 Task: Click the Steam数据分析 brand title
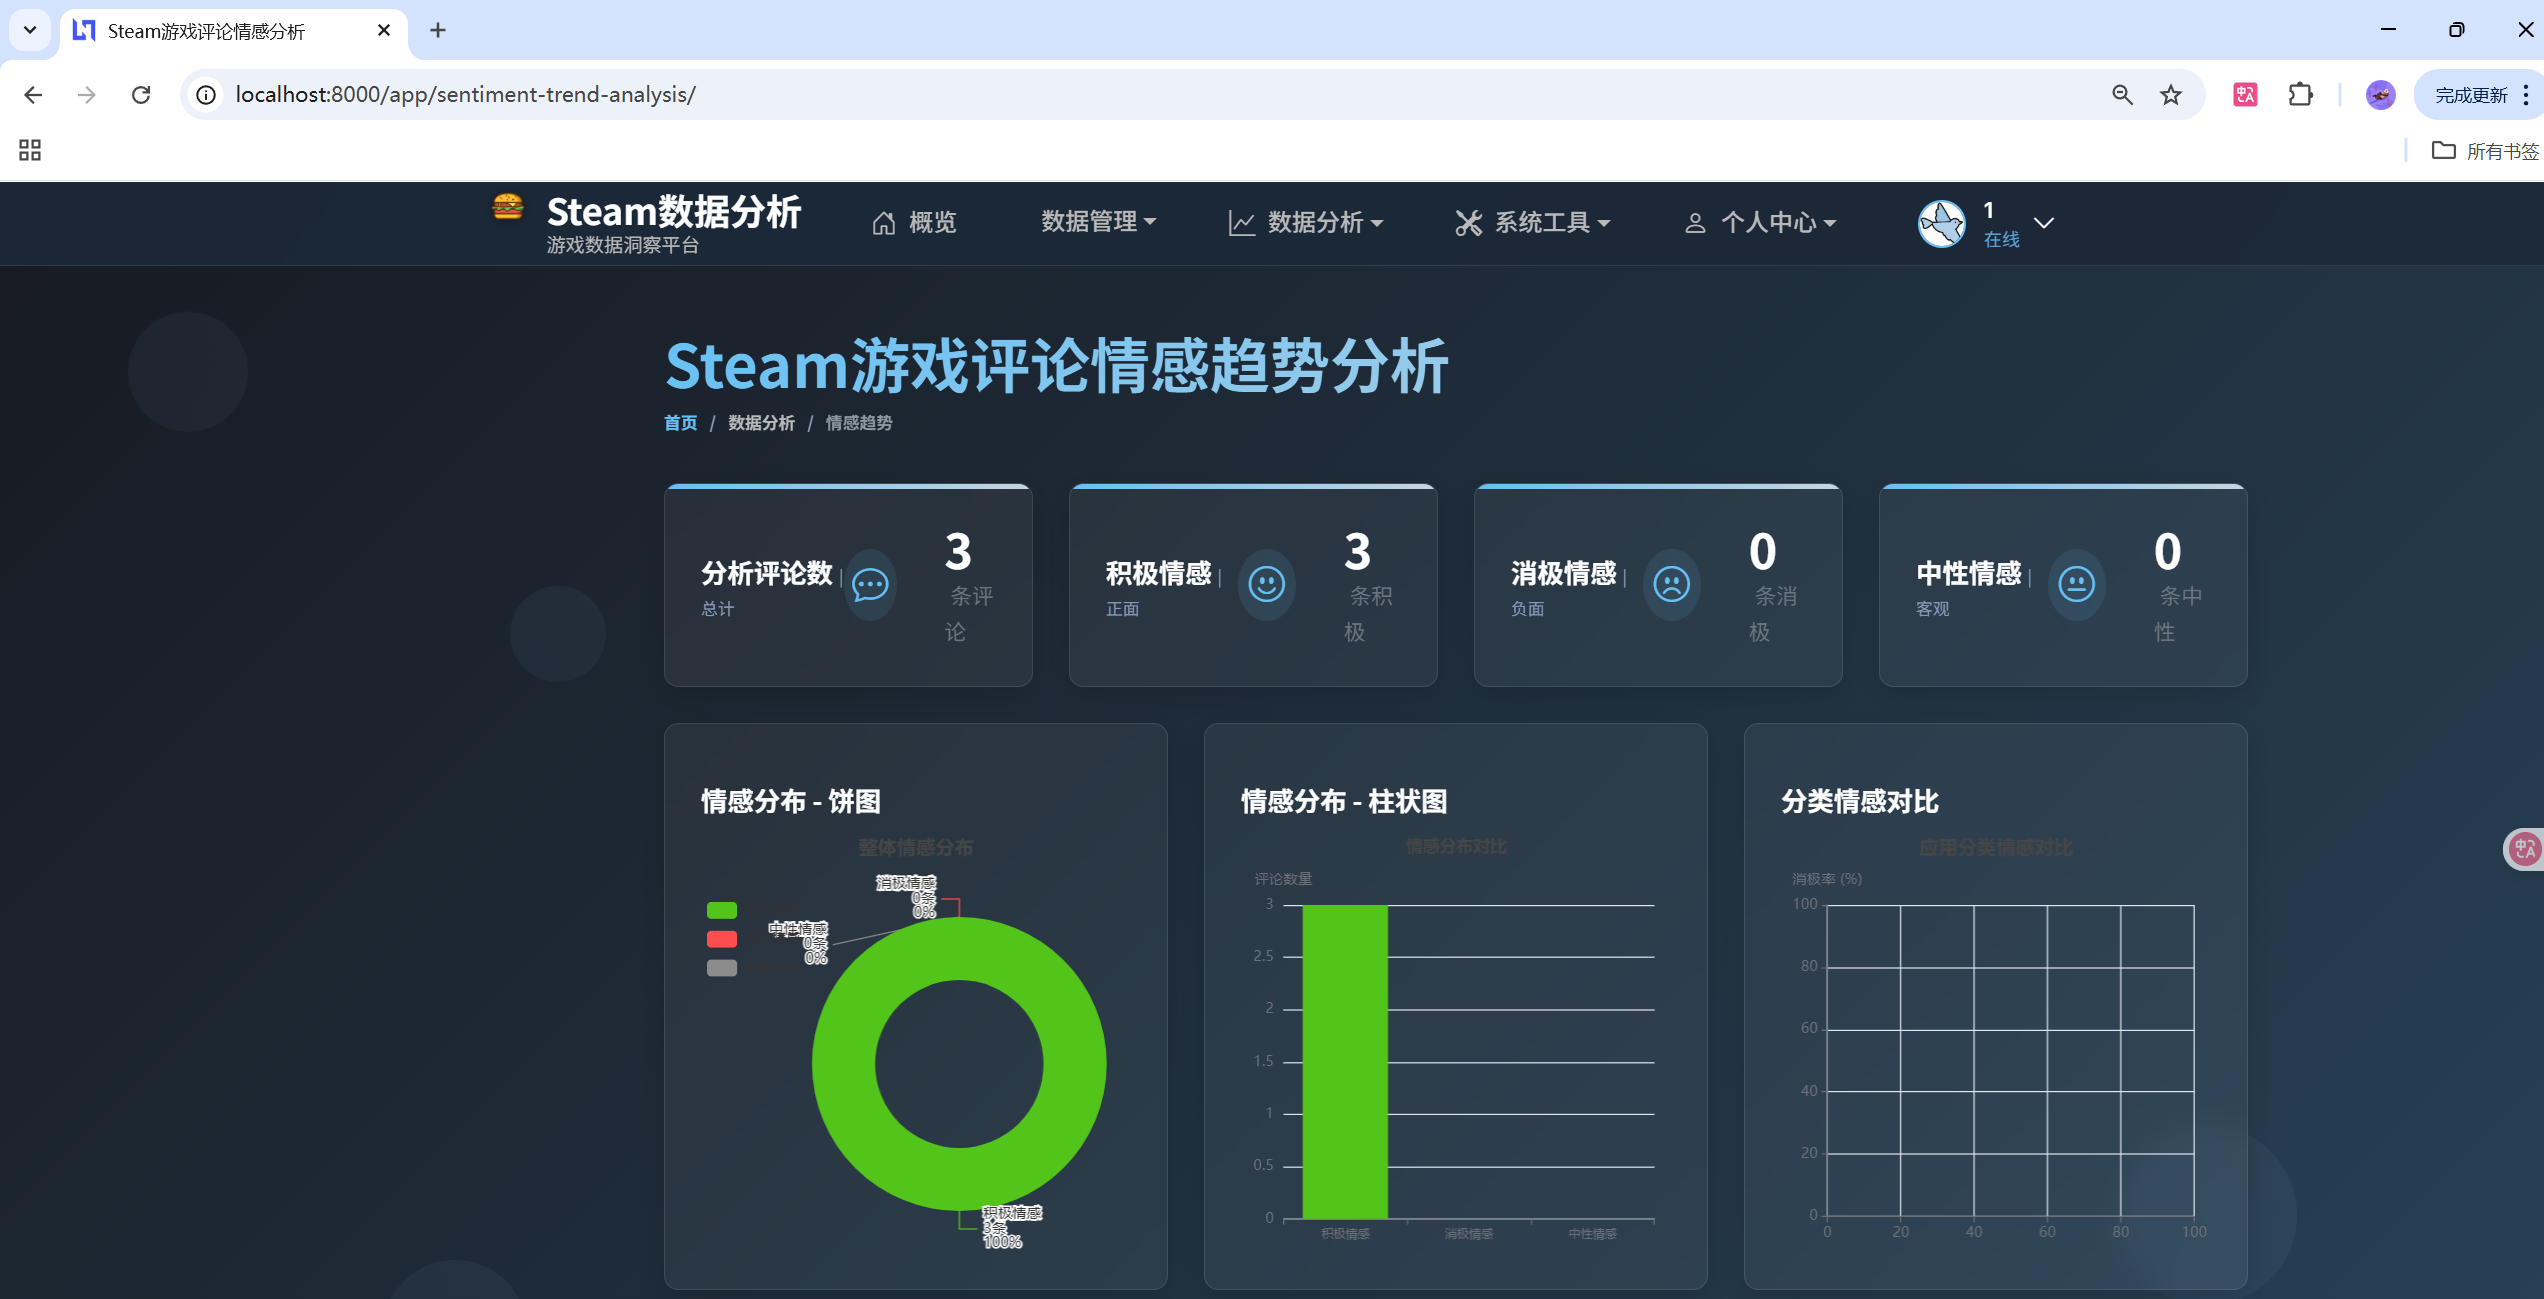pyautogui.click(x=674, y=212)
